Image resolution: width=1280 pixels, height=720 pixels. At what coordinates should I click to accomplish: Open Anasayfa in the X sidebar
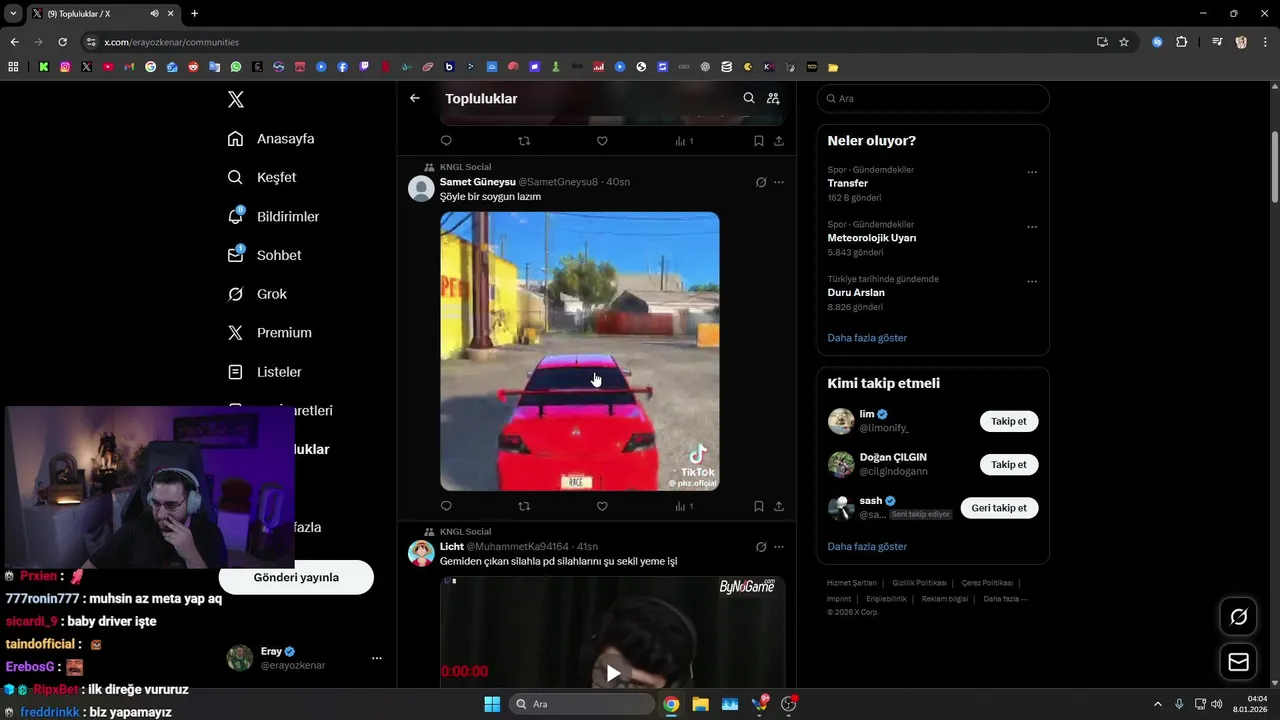point(271,139)
